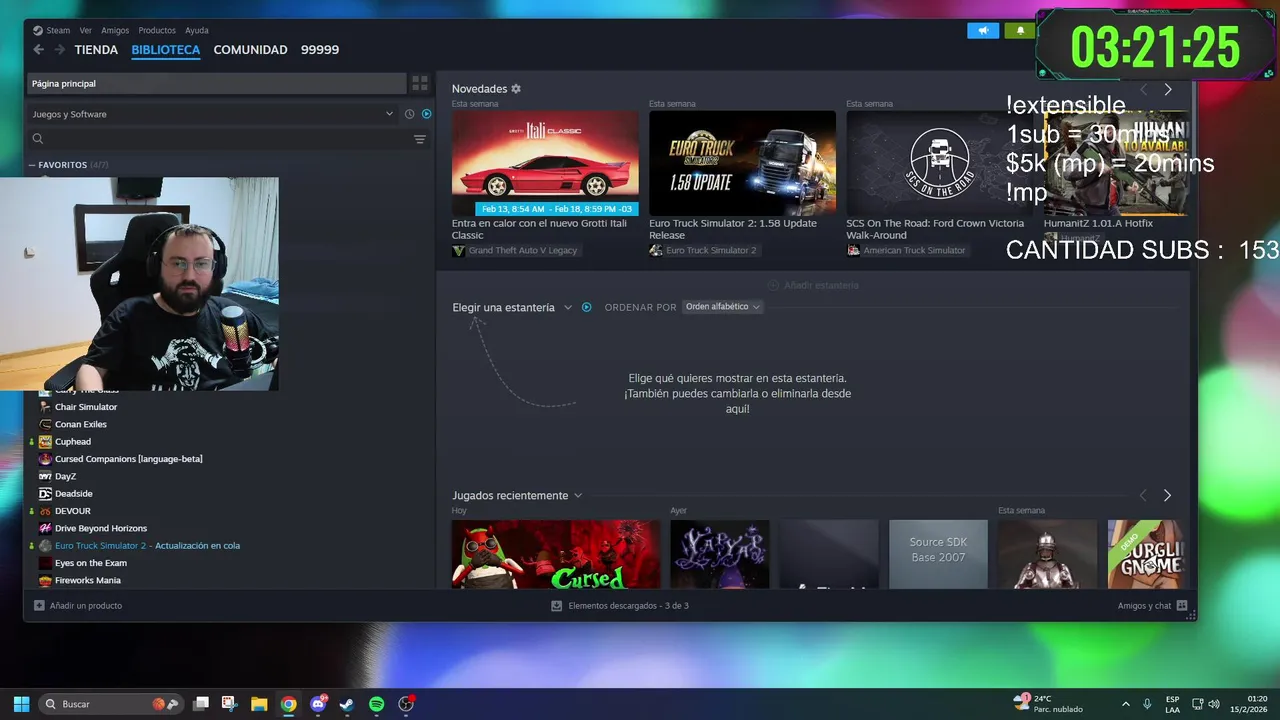Open the SCS On The Road news thumbnail

[939, 163]
